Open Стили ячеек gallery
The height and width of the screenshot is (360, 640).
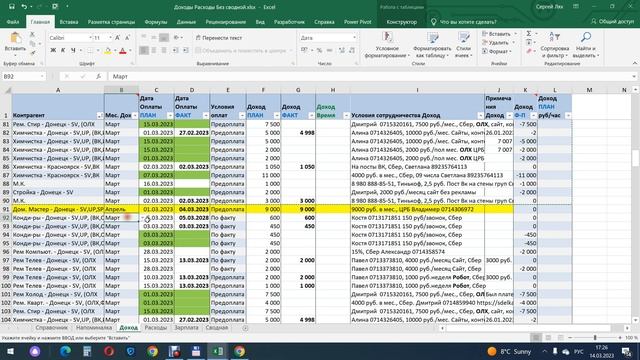click(463, 45)
